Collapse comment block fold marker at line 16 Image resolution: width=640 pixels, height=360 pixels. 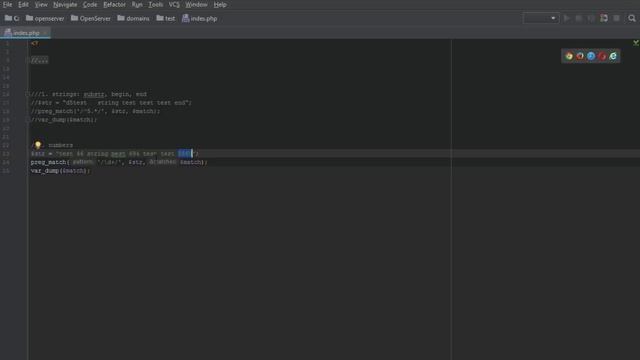click(x=27, y=94)
